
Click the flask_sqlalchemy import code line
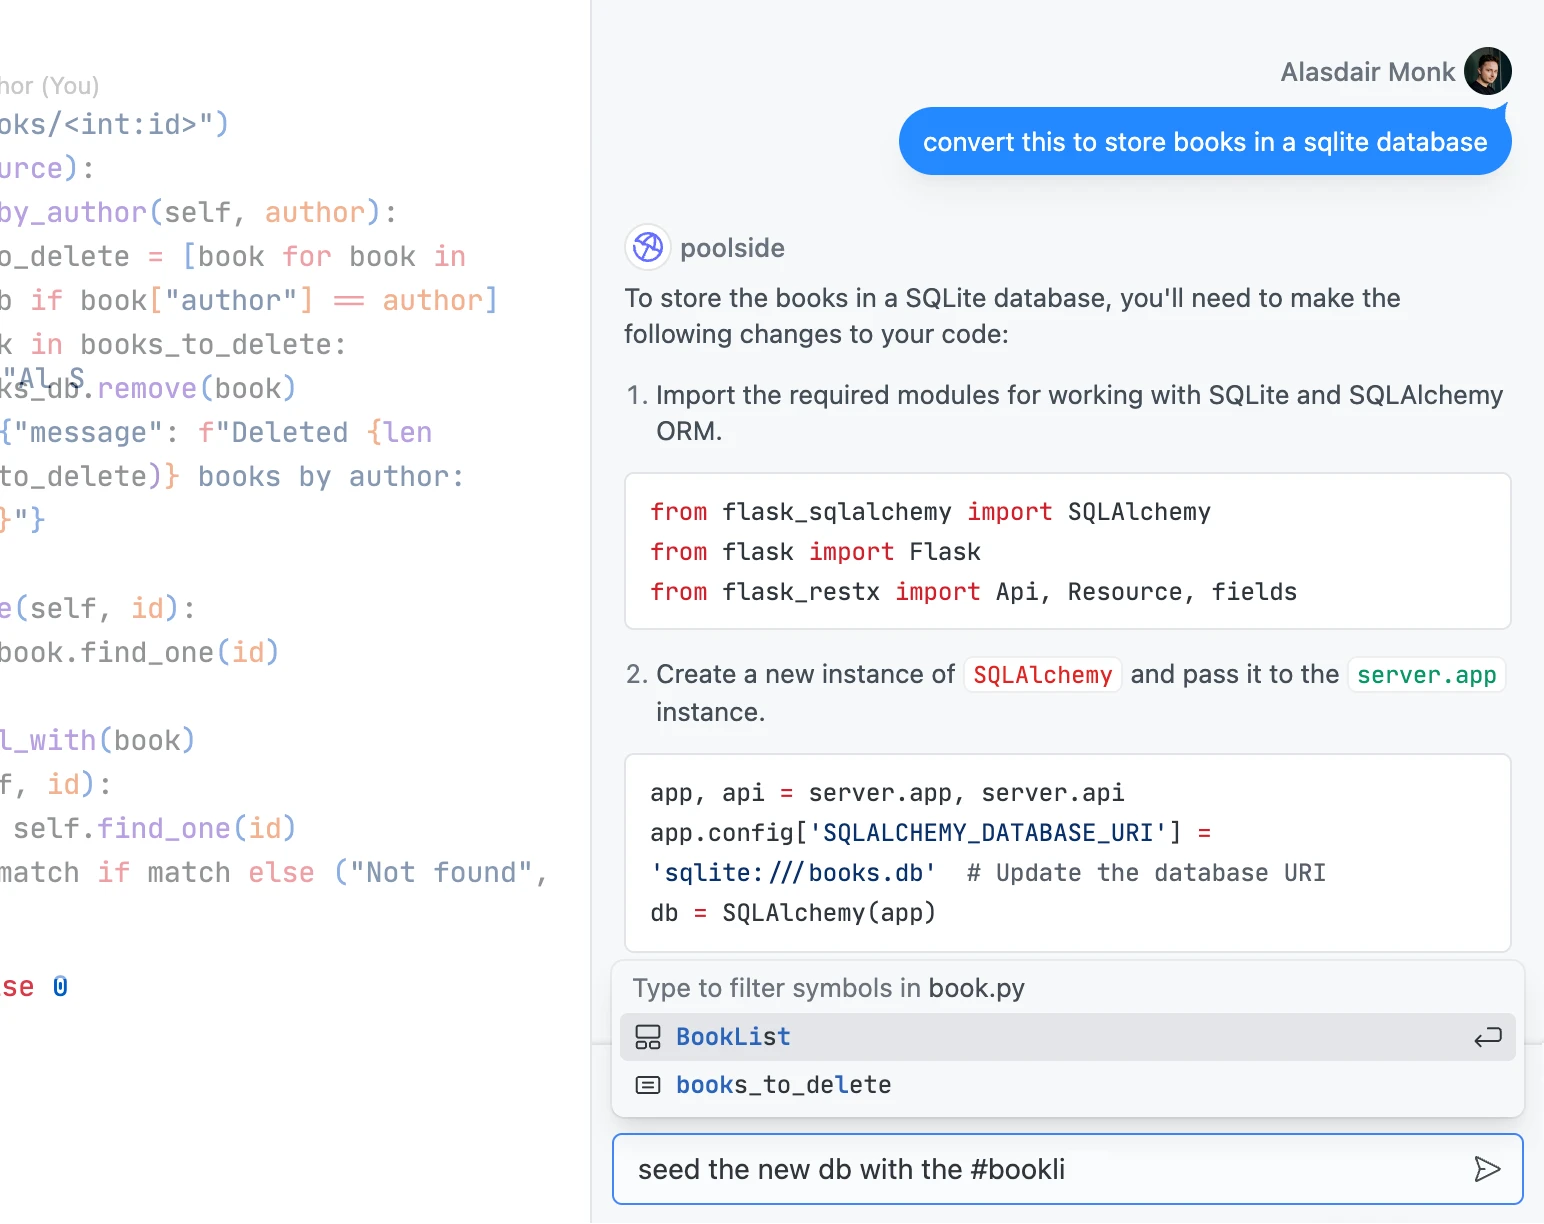930,512
